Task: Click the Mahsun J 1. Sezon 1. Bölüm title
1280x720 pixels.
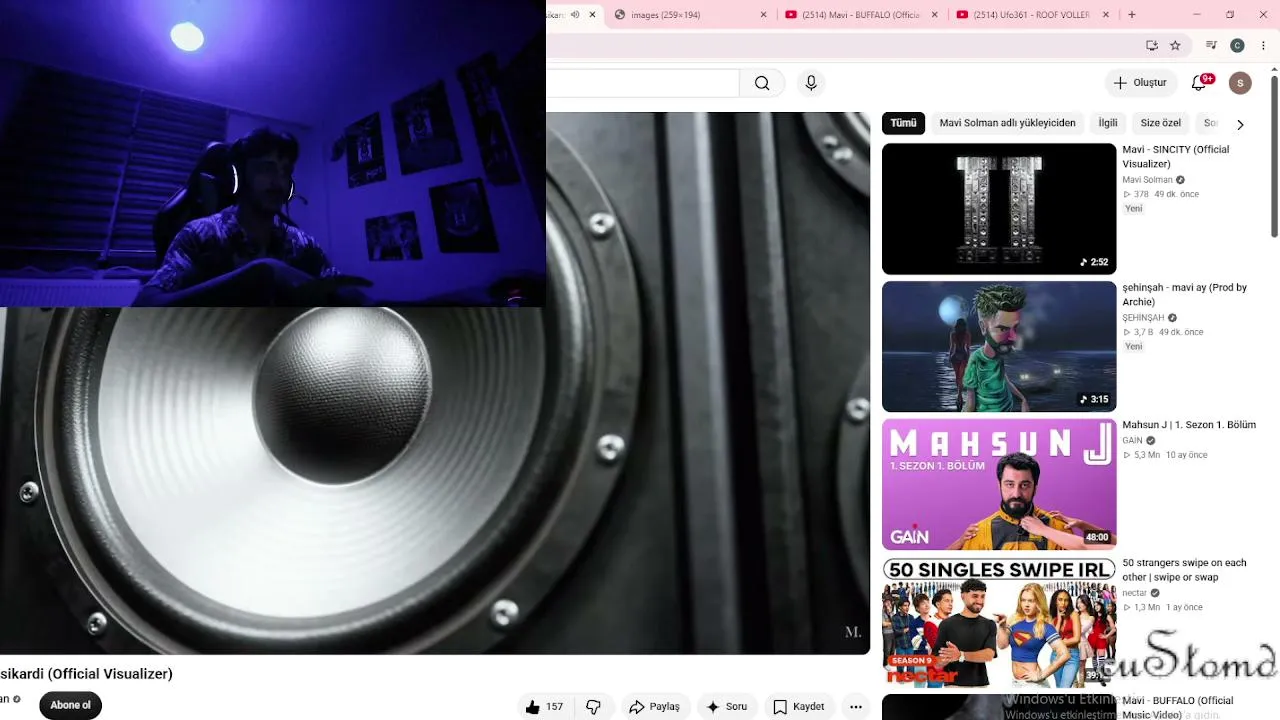Action: click(1189, 425)
